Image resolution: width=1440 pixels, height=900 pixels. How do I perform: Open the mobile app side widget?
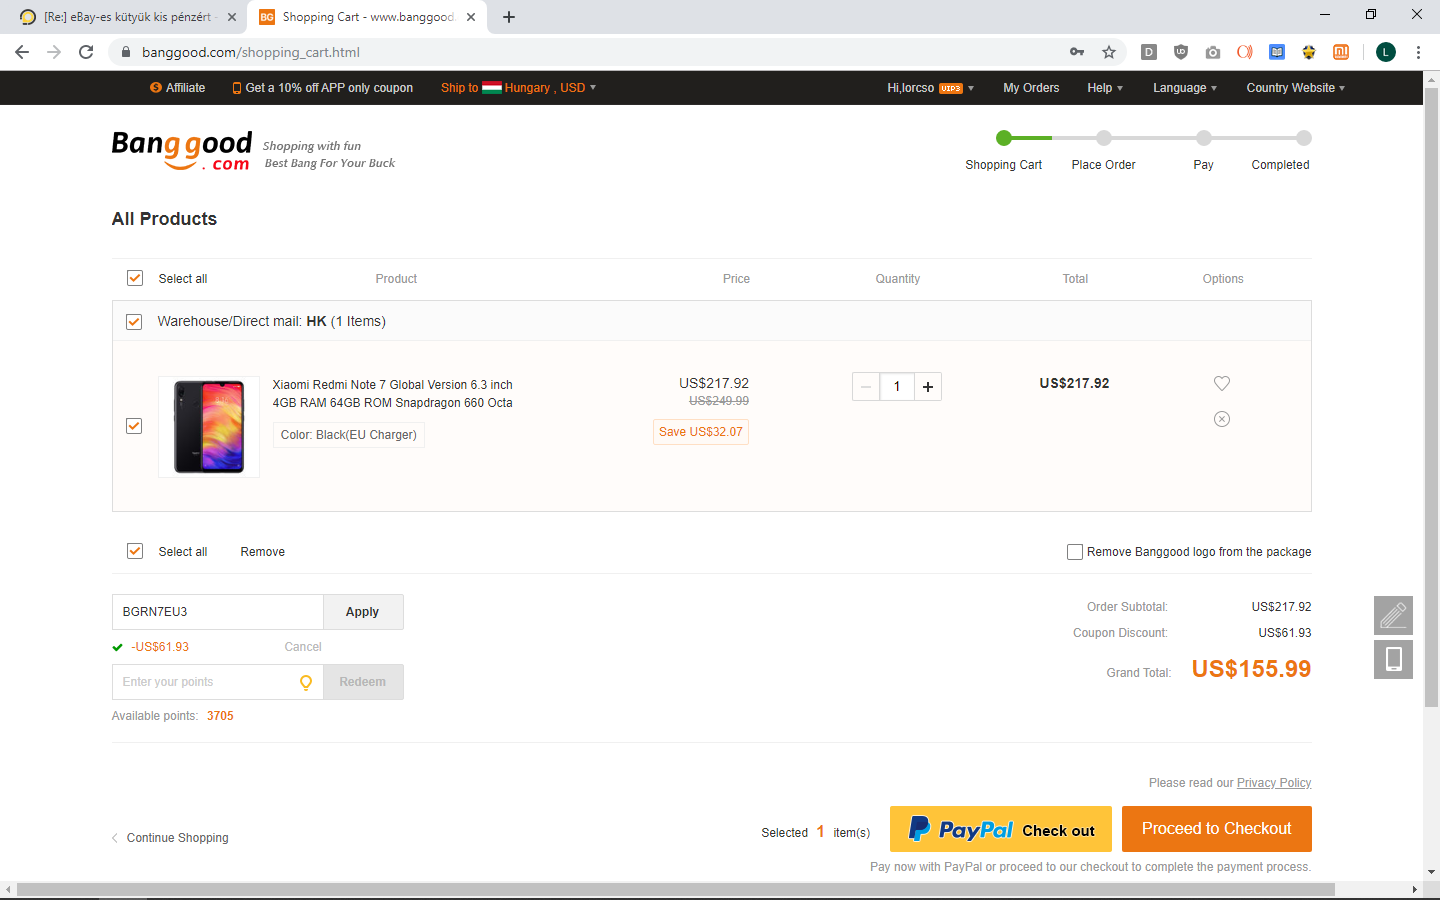[1393, 659]
